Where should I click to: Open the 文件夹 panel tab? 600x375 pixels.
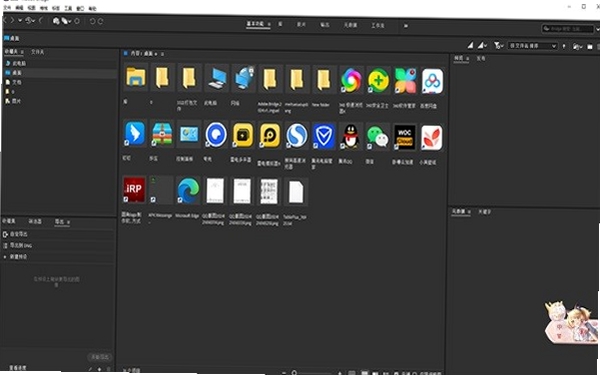pos(38,52)
